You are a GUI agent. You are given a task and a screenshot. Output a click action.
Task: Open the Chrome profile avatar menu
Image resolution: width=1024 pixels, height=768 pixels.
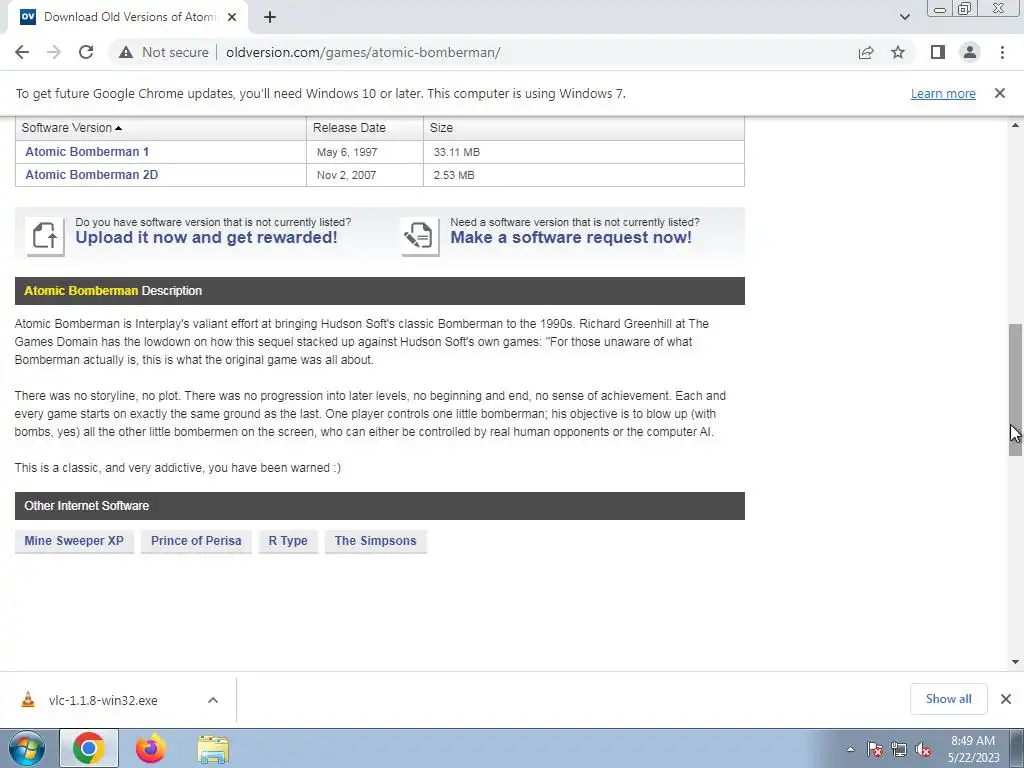click(x=970, y=52)
